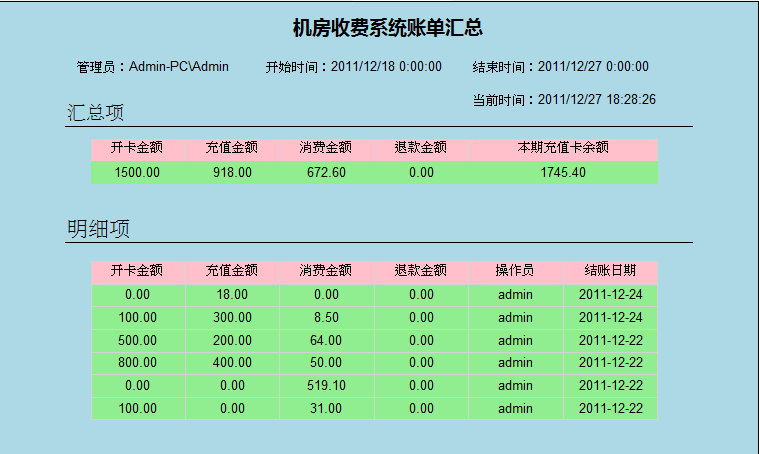759x454 pixels.
Task: Click the end time 2011/12/27 0:00:00
Action: coord(593,66)
